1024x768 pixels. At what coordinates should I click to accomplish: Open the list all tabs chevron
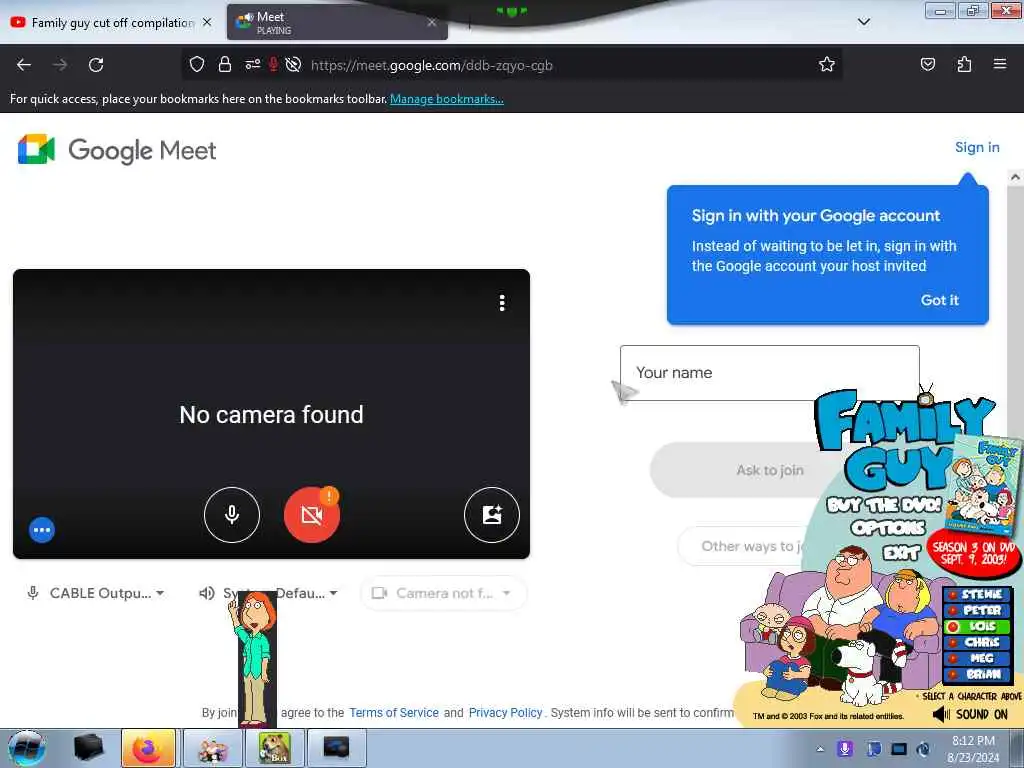[863, 22]
